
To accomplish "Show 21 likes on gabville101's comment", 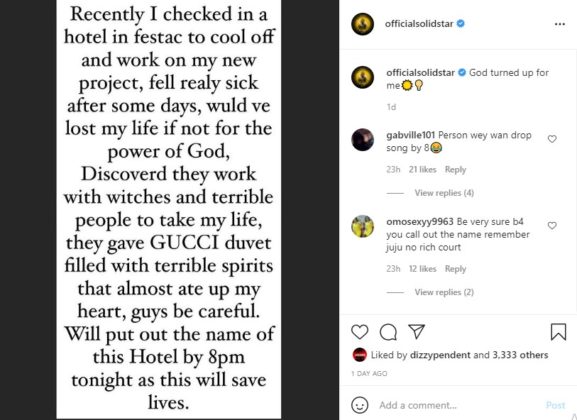I will 422,170.
